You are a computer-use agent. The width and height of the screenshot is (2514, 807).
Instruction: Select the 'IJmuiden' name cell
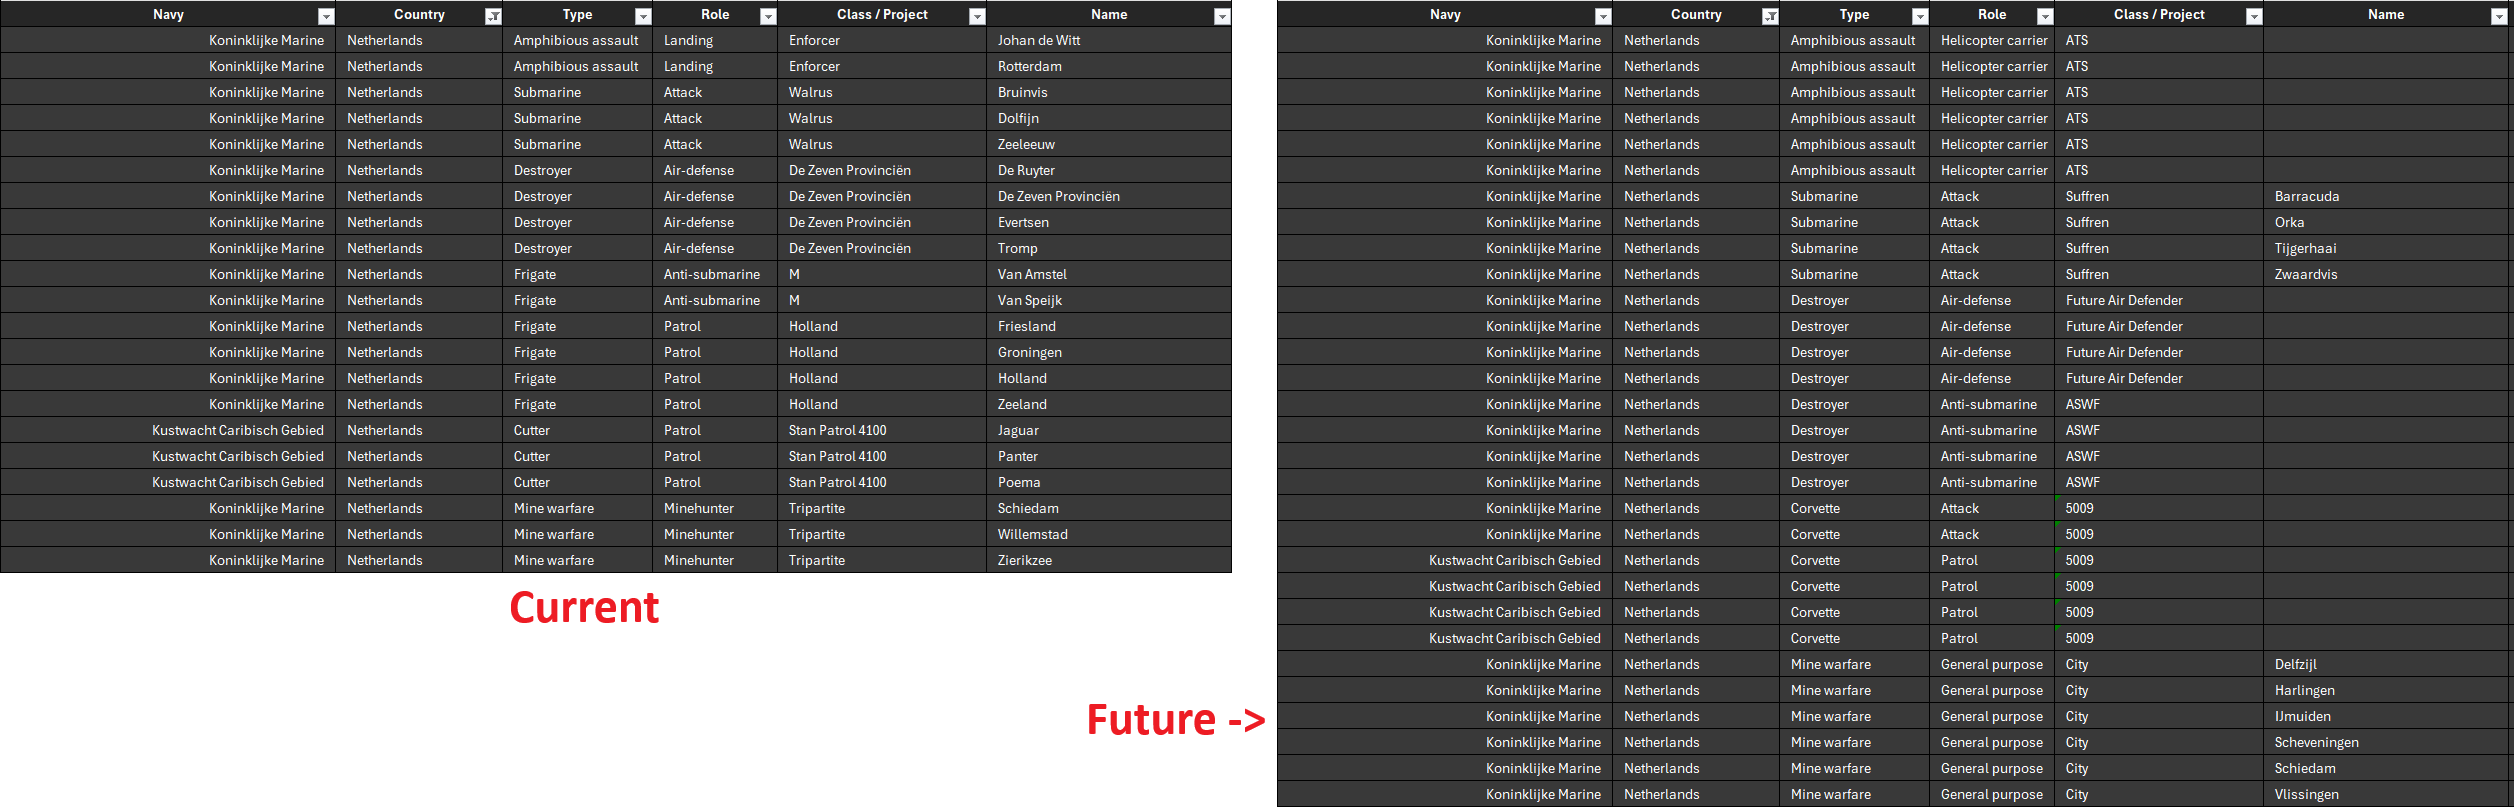point(2386,716)
